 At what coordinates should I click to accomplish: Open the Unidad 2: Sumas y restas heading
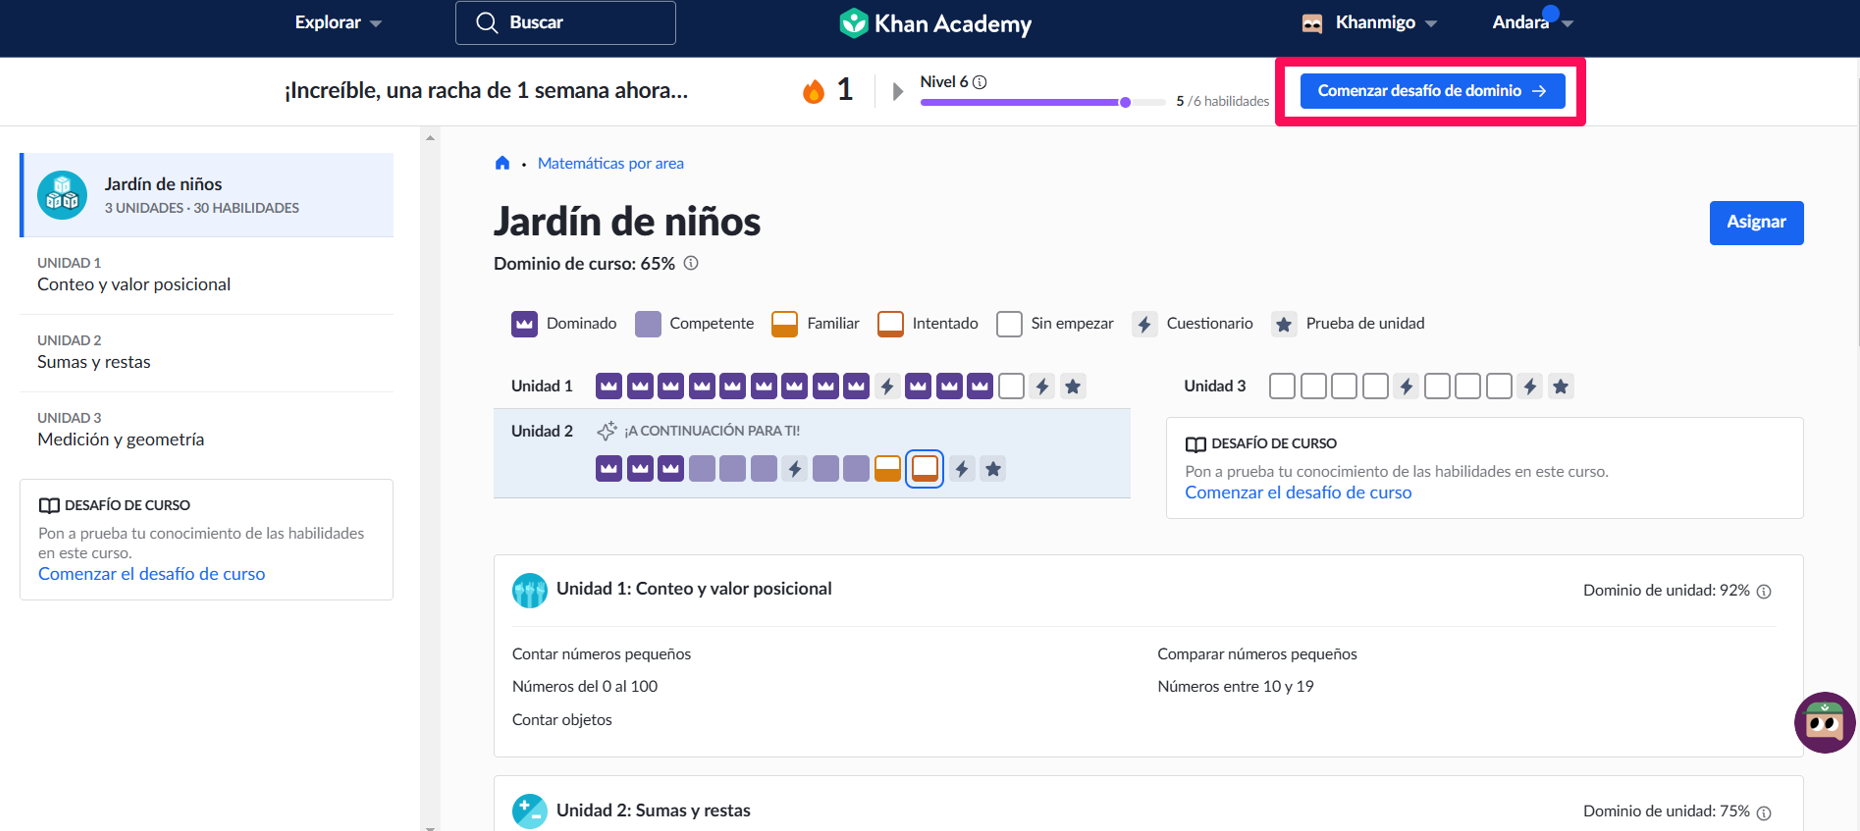tap(653, 811)
